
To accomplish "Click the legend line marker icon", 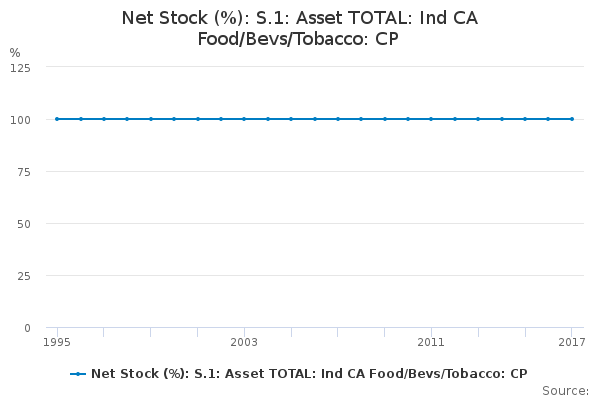I will [x=78, y=374].
